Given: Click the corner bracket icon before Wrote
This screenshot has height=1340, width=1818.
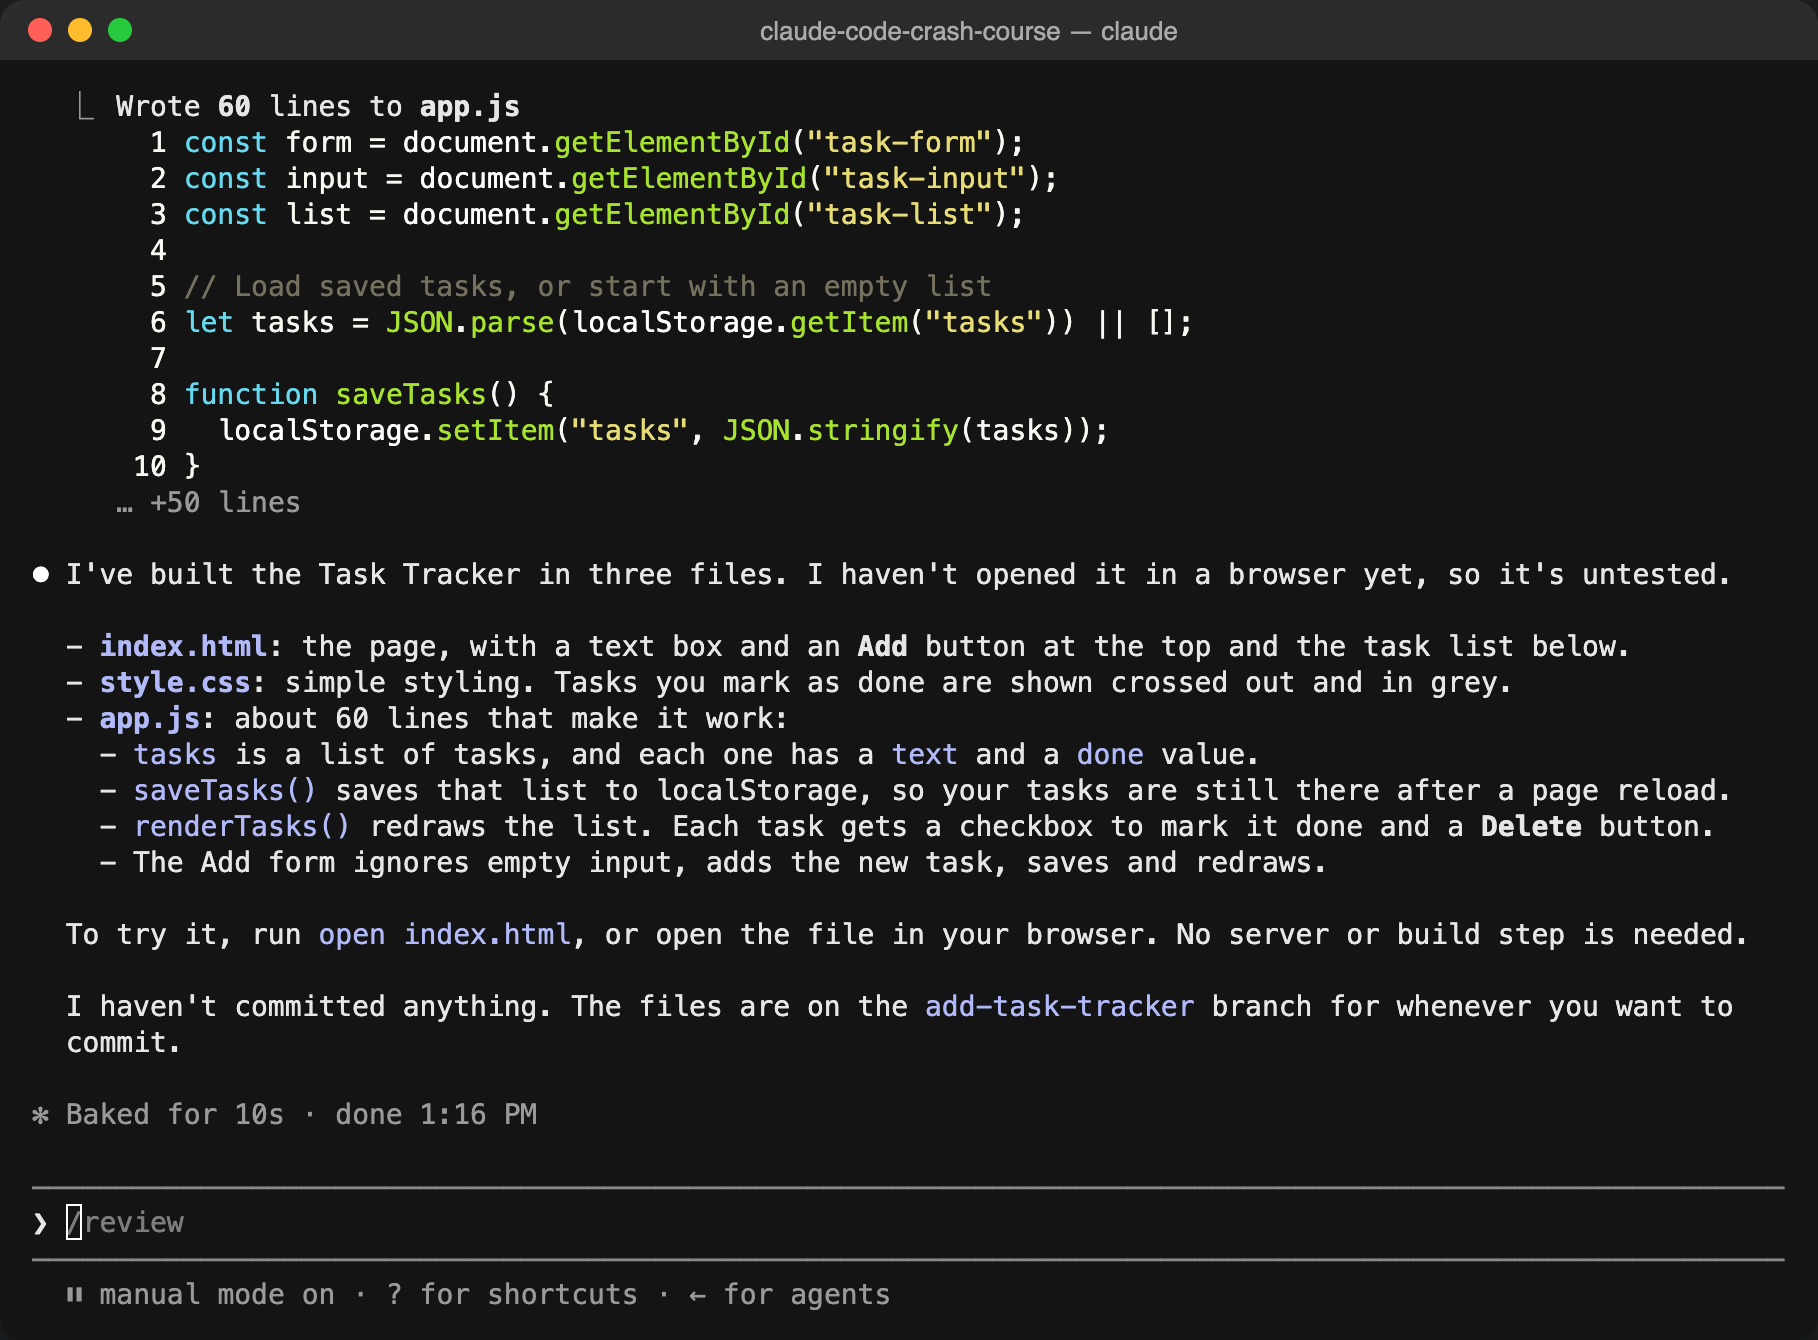Looking at the screenshot, I should tap(86, 106).
